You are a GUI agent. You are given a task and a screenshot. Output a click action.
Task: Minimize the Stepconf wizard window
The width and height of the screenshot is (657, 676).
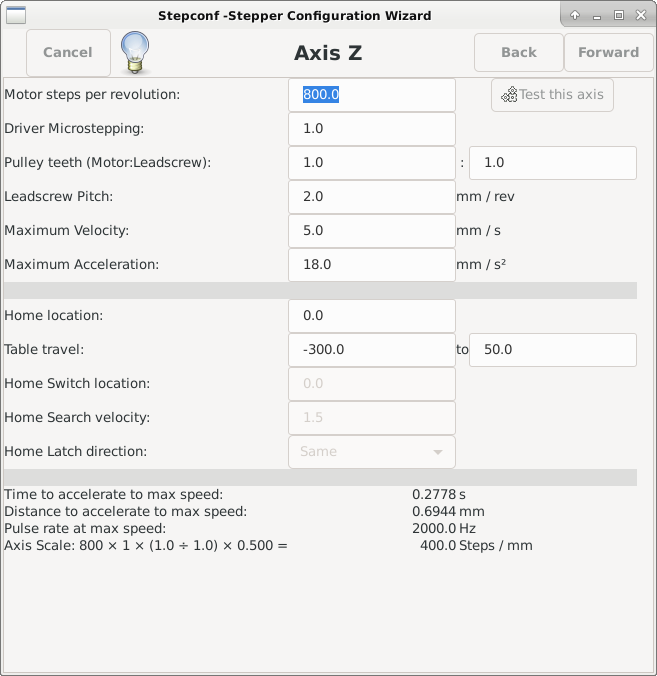click(597, 16)
